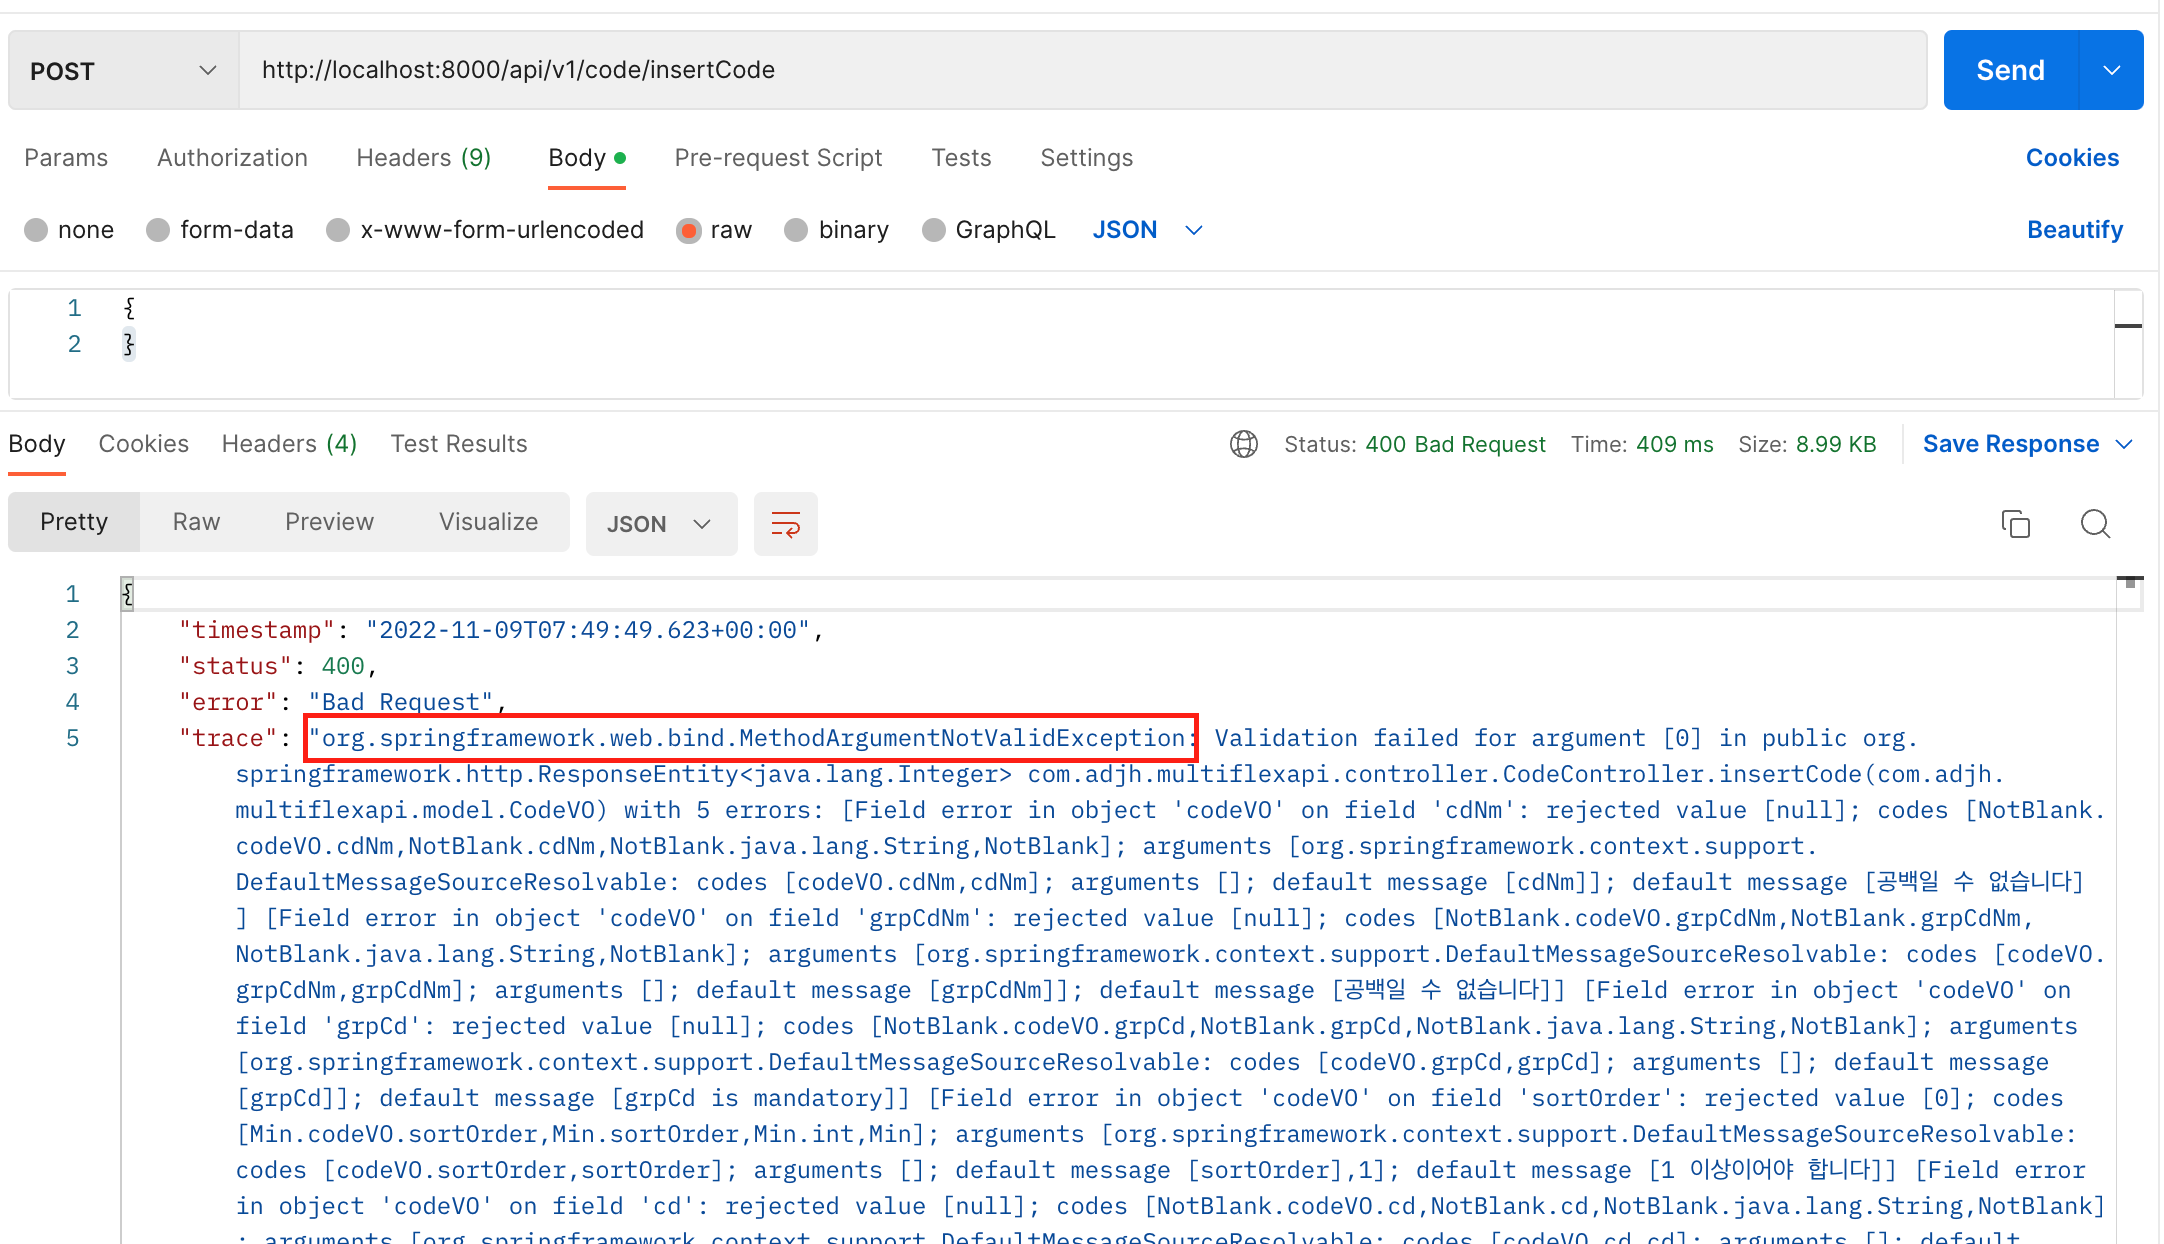Open the Cookies link
This screenshot has width=2164, height=1244.
click(x=2072, y=158)
